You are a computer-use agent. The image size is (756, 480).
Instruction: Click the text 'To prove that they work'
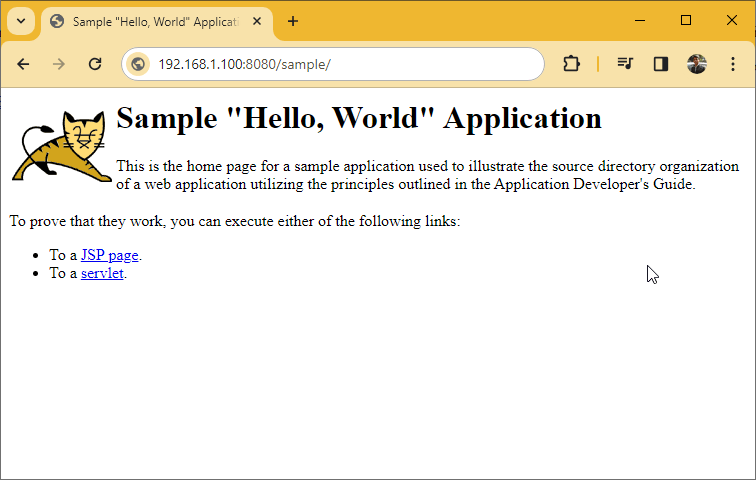[x=87, y=221]
